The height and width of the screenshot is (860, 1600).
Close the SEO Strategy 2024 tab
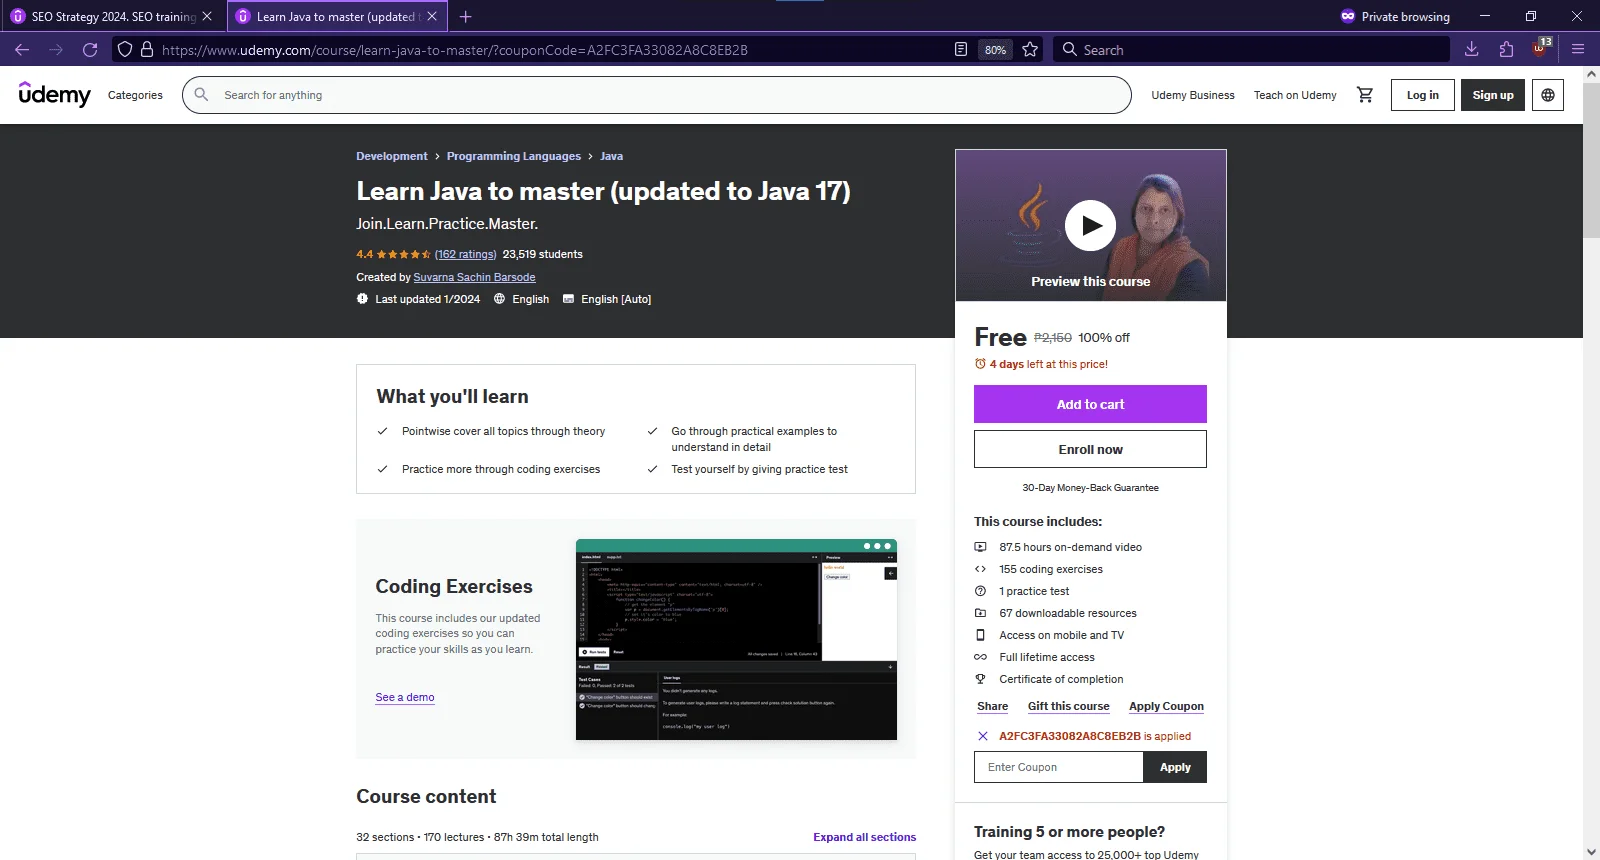tap(207, 16)
